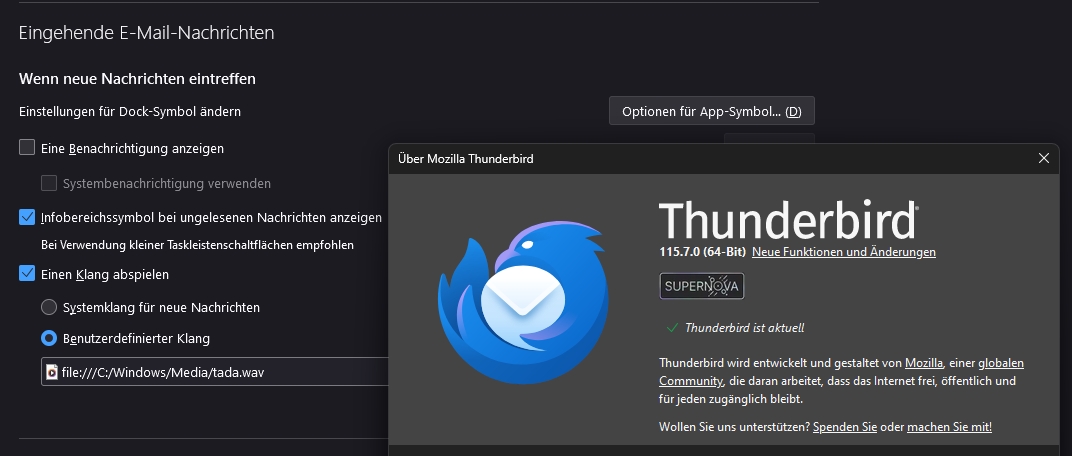Click 'Wenn neue Nachrichten eintreffen' subheading
Screen dimensions: 1072x456
click(137, 79)
